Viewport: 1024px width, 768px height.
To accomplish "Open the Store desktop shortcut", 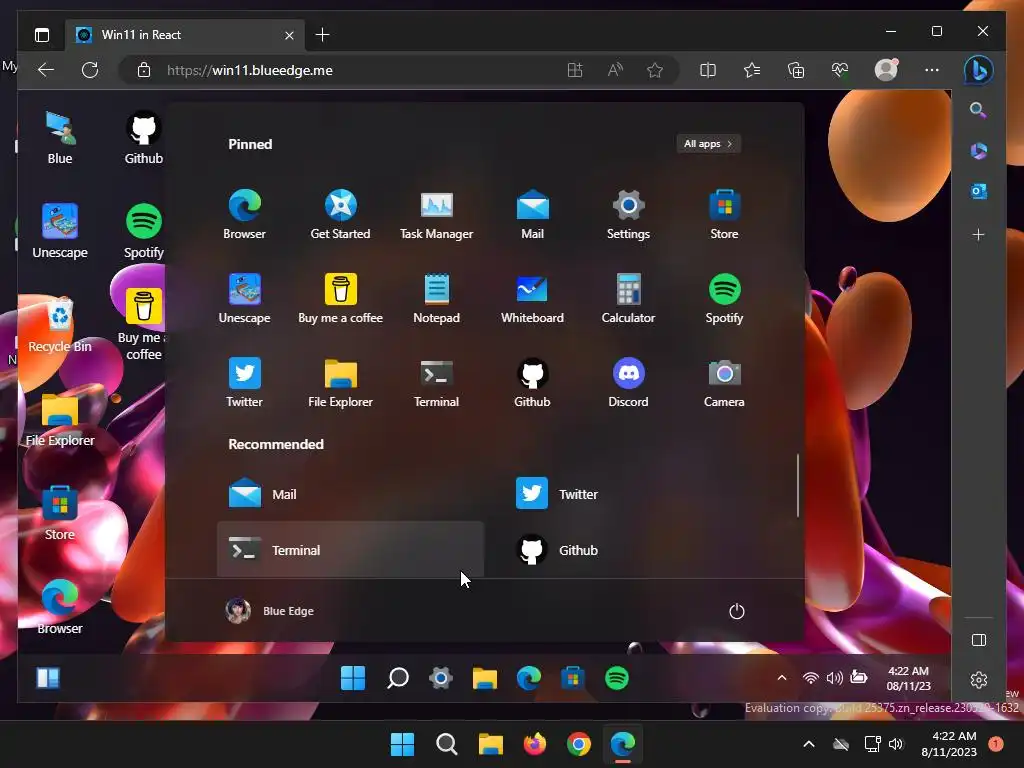I will tap(60, 513).
